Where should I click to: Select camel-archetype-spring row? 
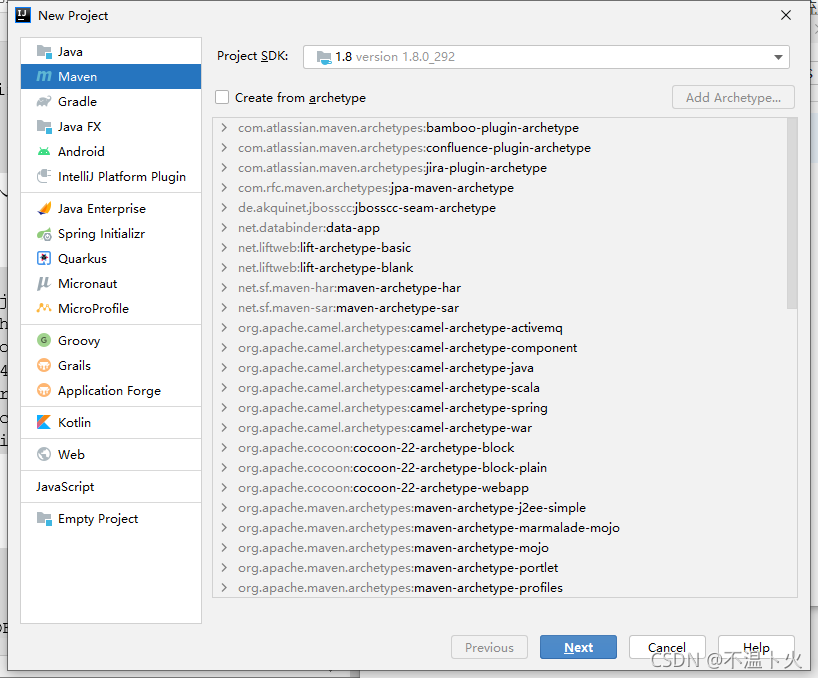click(x=500, y=408)
